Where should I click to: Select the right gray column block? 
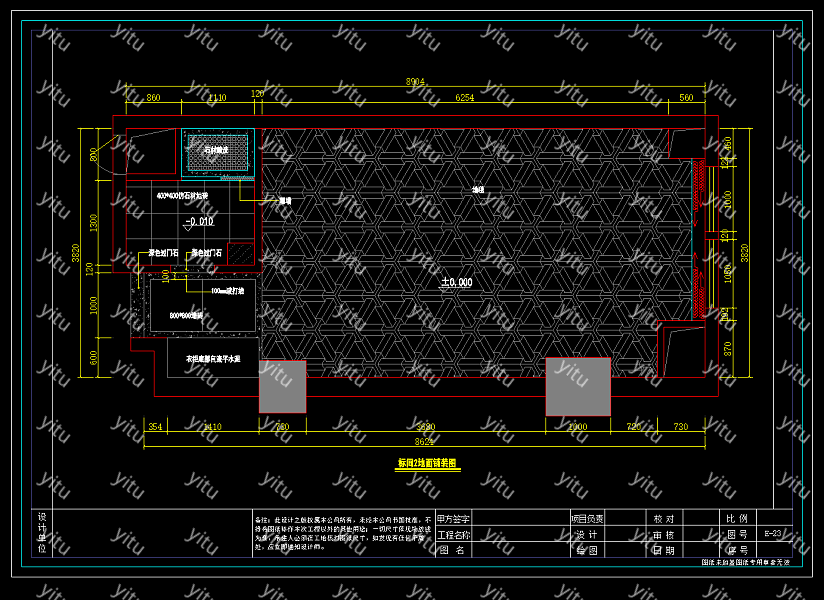[577, 386]
